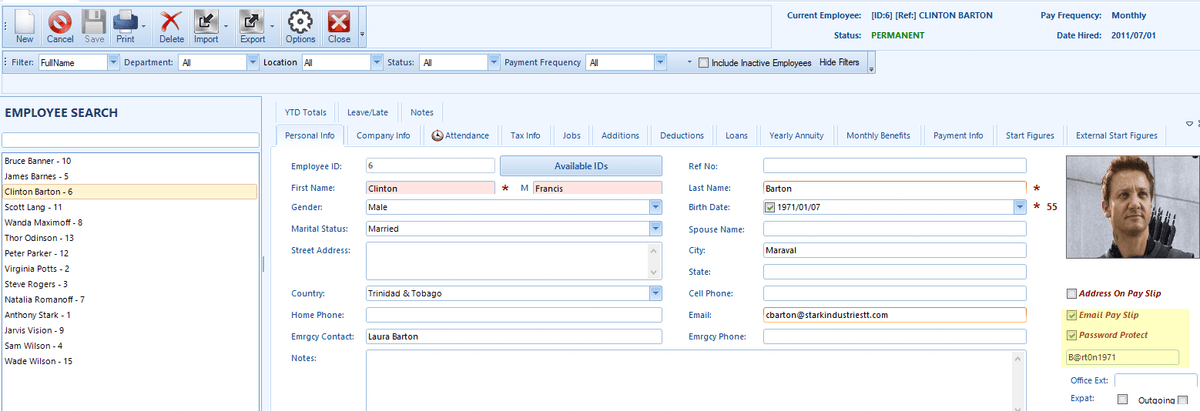Toggle Password Protect checkbox

point(1072,335)
